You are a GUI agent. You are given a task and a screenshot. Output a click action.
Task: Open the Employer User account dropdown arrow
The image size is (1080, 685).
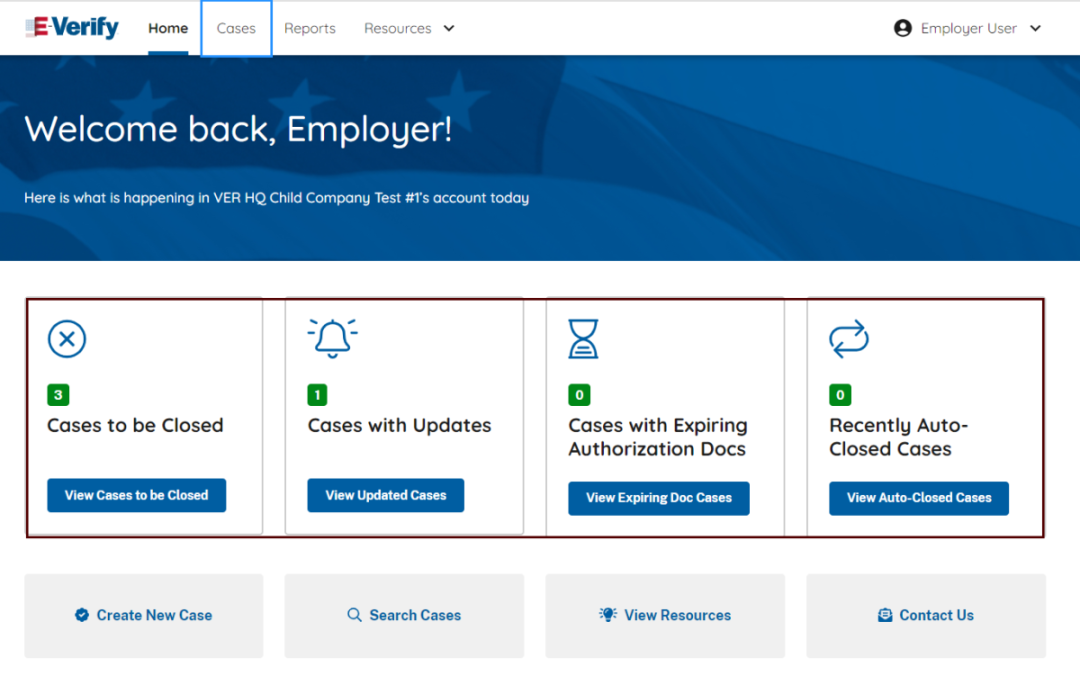tap(1035, 28)
